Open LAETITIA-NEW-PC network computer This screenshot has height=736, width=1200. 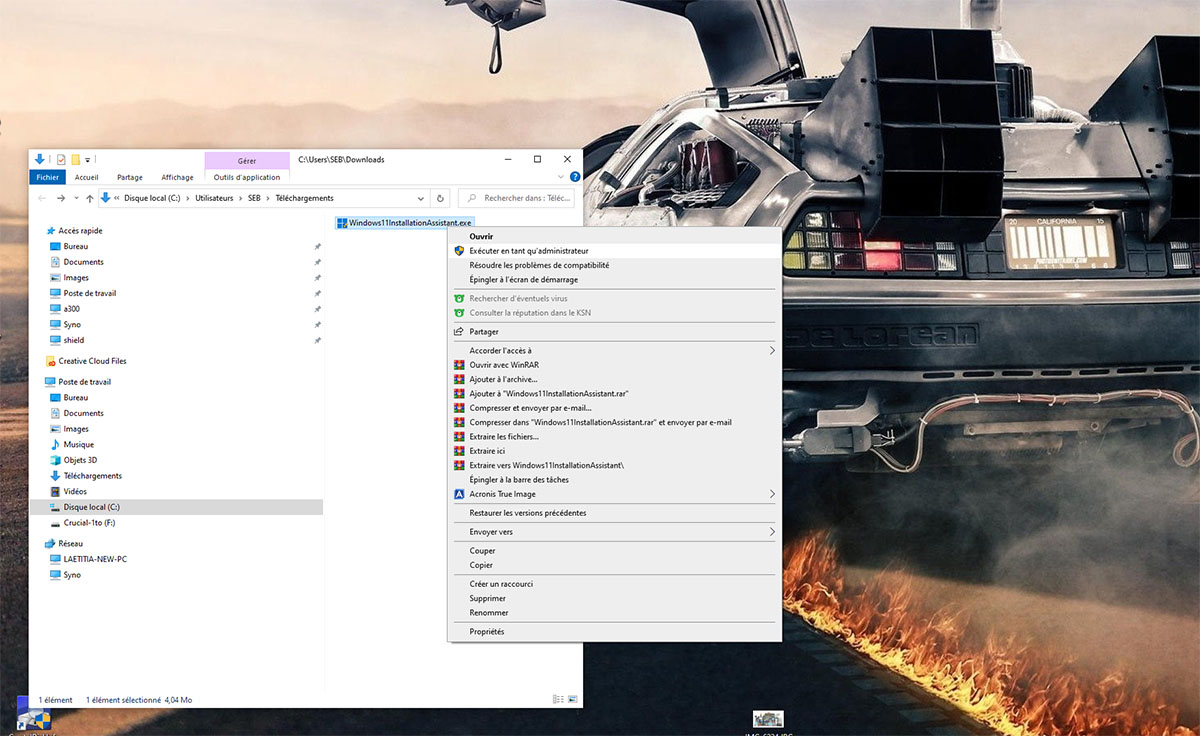95,560
